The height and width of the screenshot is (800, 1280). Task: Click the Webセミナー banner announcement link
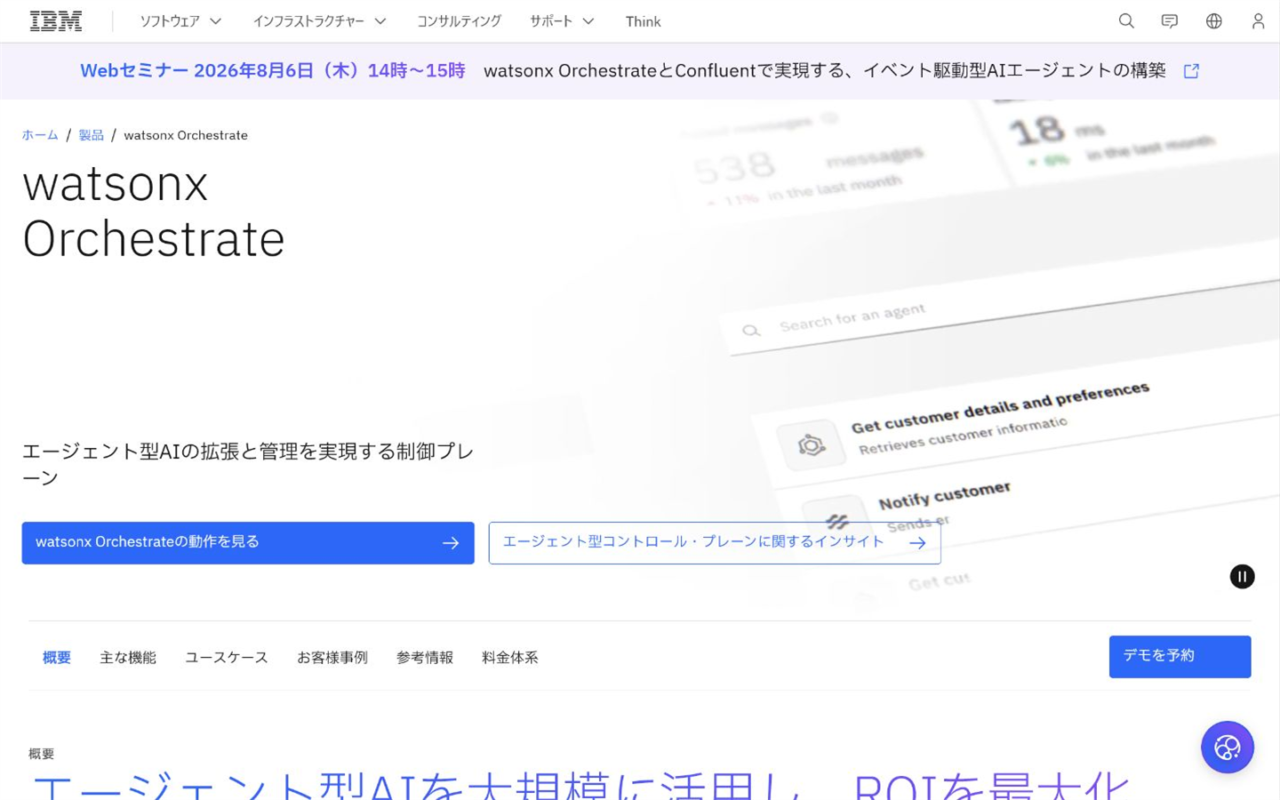coord(640,71)
